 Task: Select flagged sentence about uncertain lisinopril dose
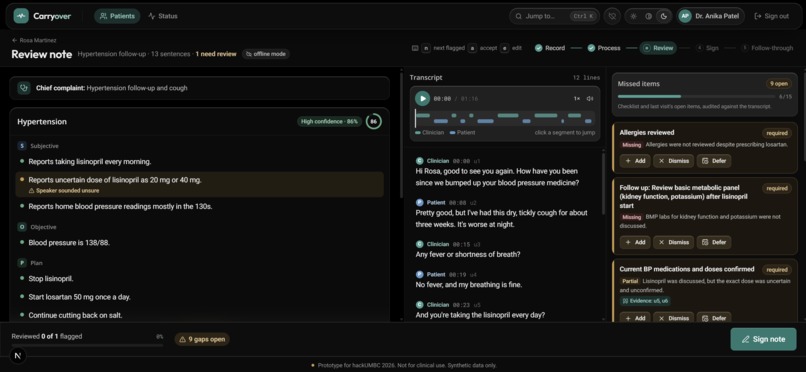199,184
